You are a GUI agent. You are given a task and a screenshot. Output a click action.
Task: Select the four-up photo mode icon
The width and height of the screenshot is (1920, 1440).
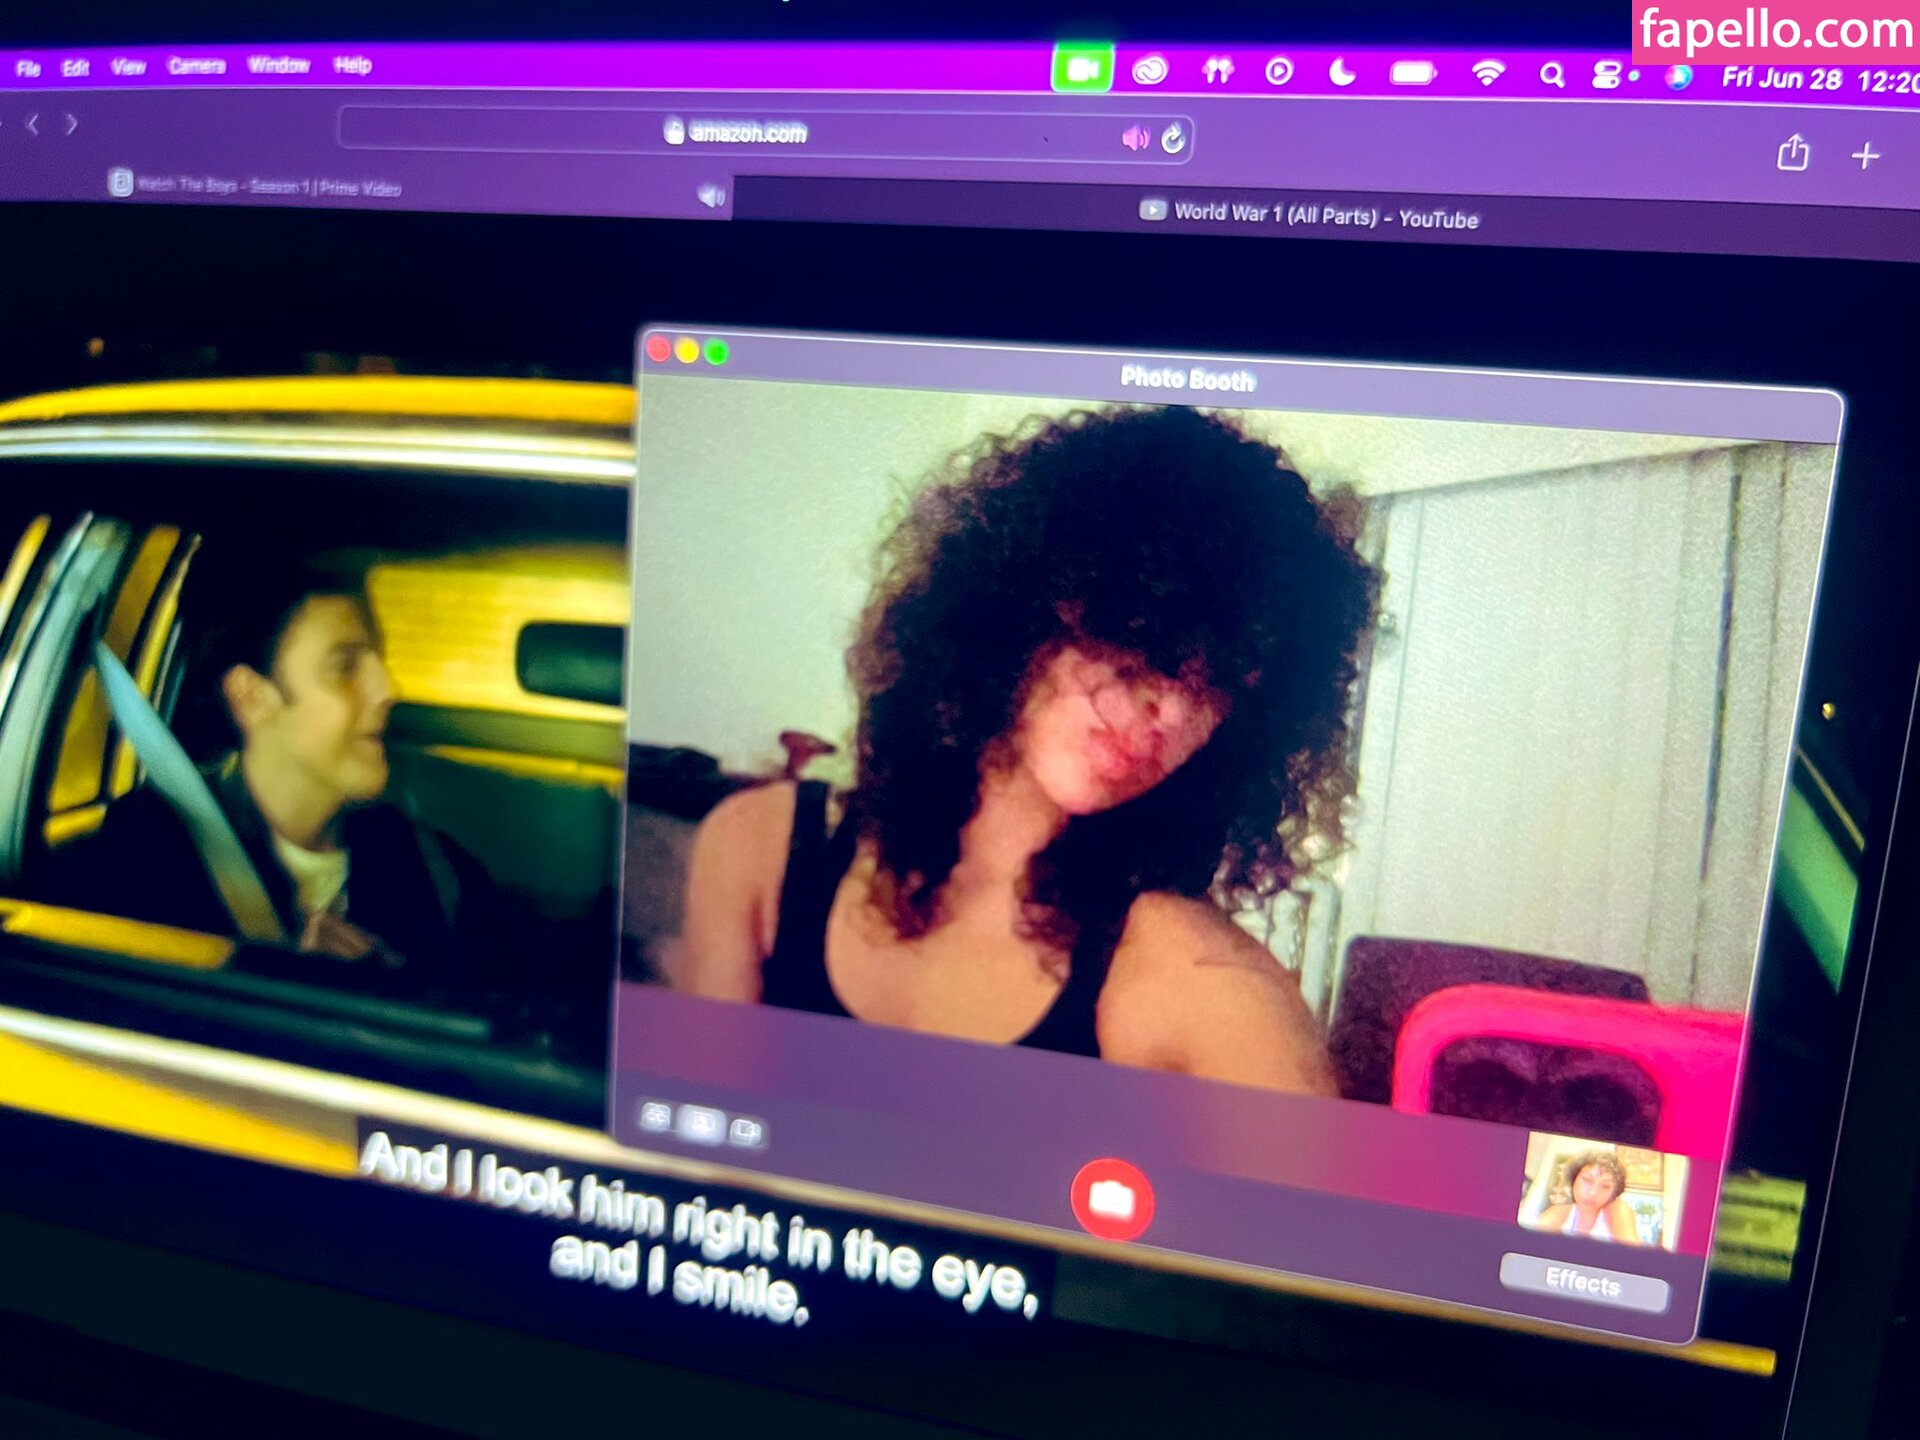coord(656,1116)
